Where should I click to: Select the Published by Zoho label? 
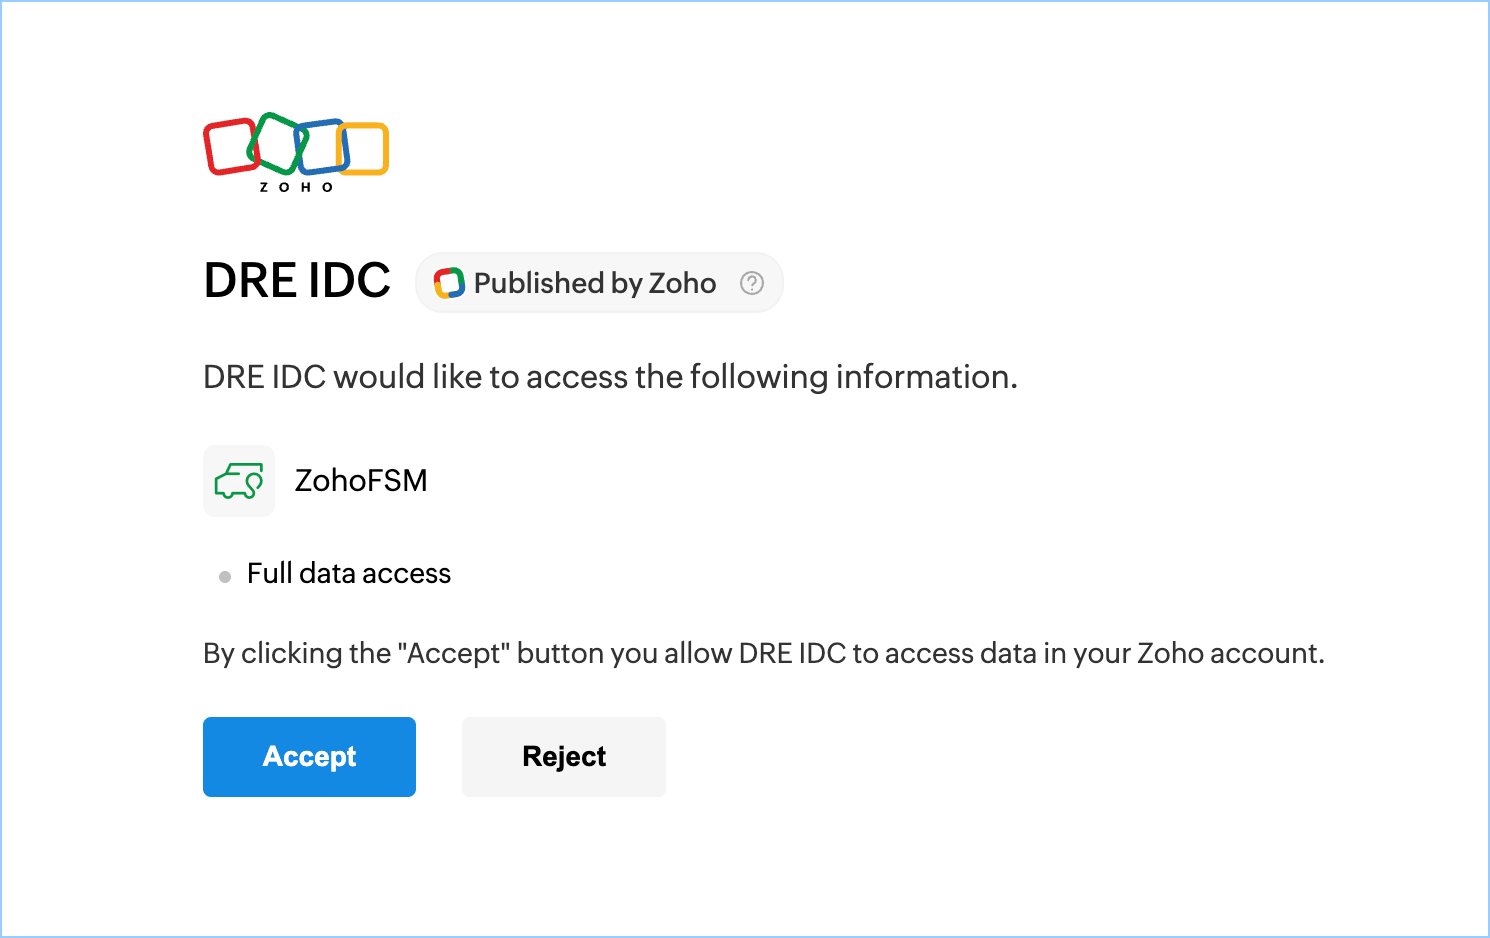pyautogui.click(x=595, y=283)
